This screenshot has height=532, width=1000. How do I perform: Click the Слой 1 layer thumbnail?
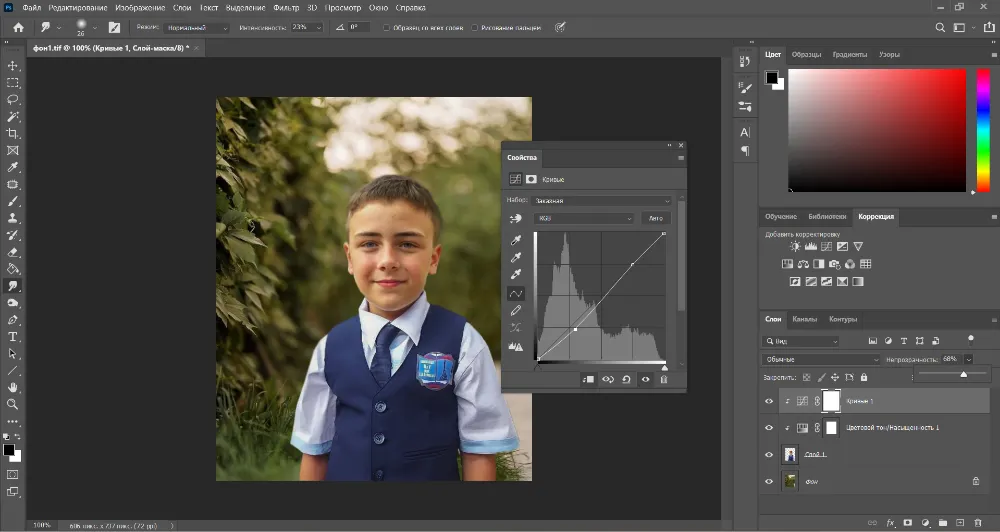pyautogui.click(x=790, y=454)
